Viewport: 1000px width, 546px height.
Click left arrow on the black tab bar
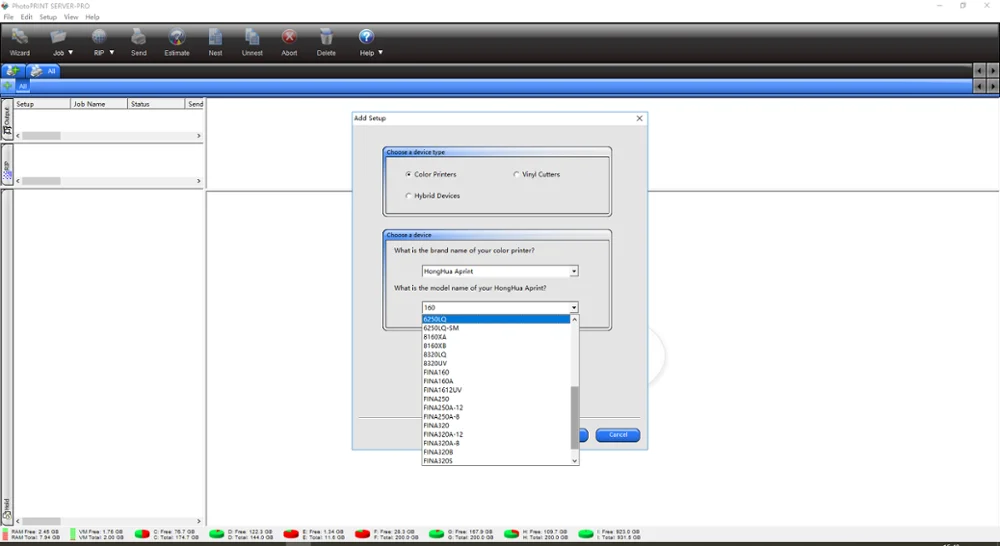pyautogui.click(x=980, y=71)
